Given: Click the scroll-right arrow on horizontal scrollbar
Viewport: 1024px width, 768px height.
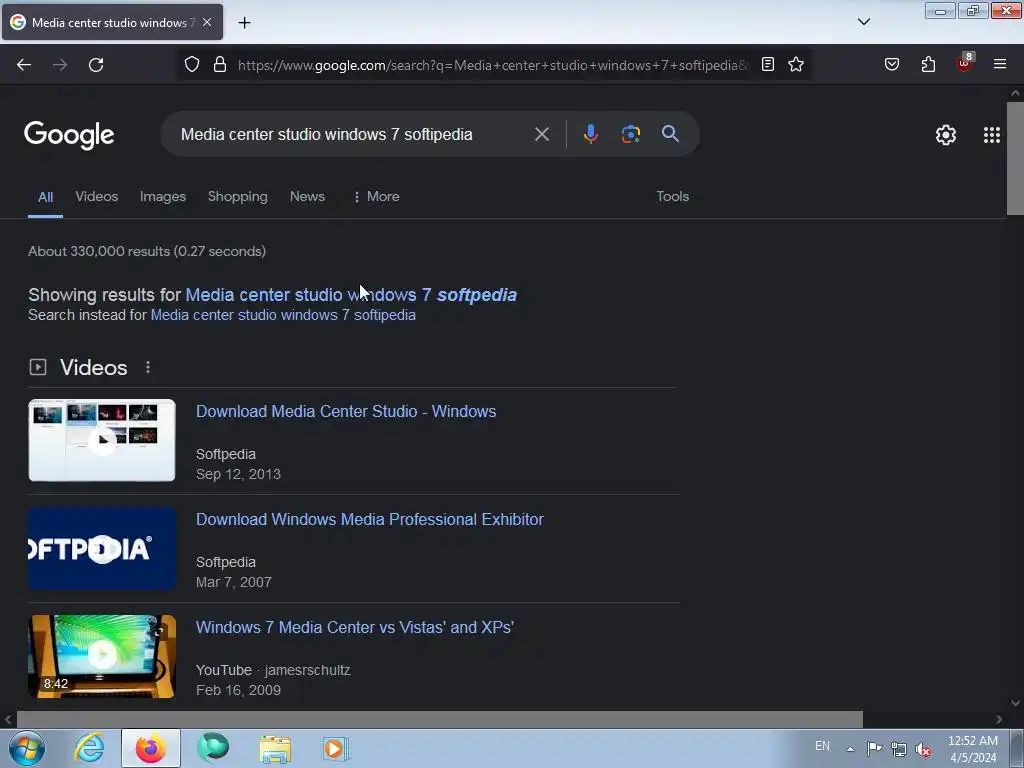Looking at the screenshot, I should coord(999,720).
